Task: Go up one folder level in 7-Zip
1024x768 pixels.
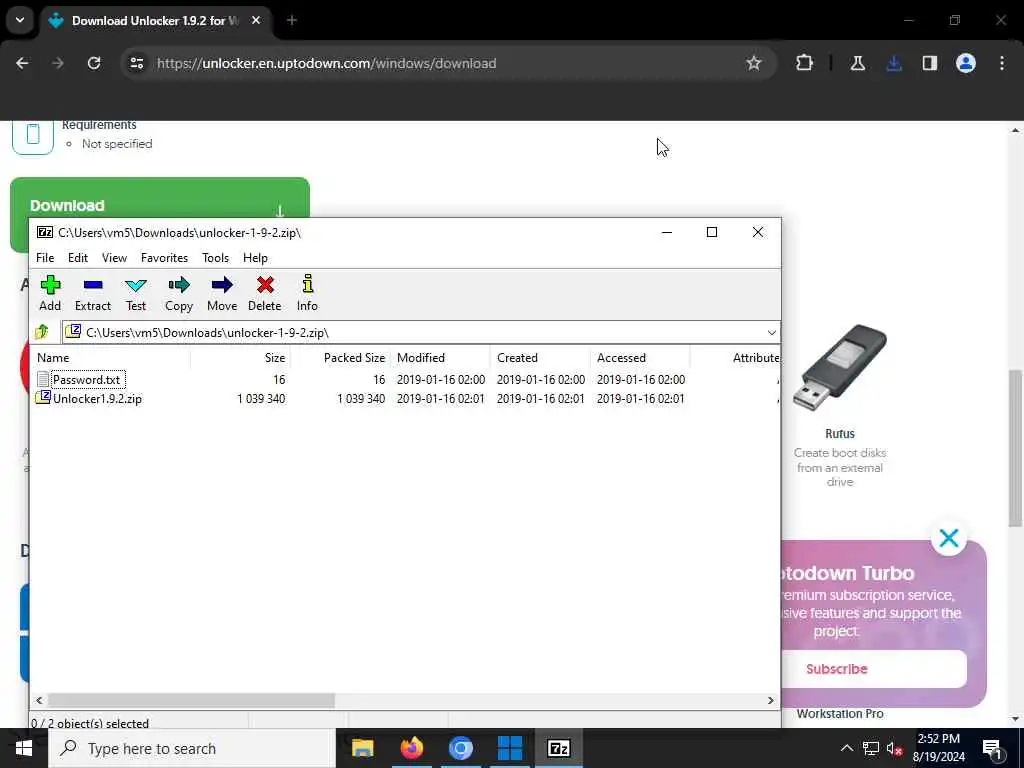Action: pos(42,332)
